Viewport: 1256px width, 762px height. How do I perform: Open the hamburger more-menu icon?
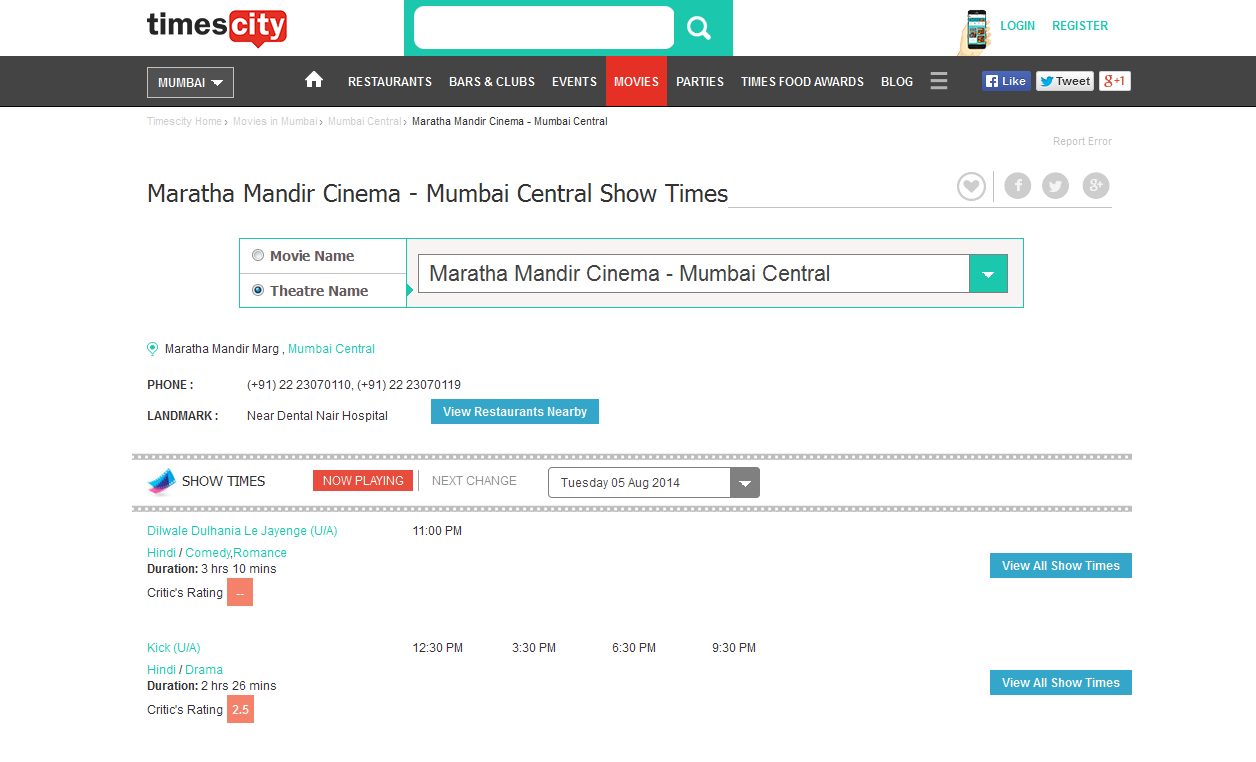[938, 81]
